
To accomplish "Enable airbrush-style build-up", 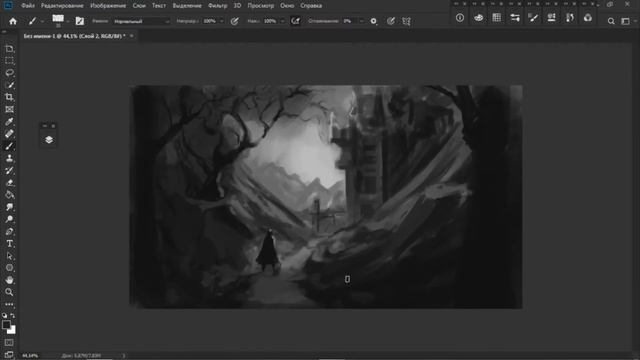I will click(x=296, y=21).
